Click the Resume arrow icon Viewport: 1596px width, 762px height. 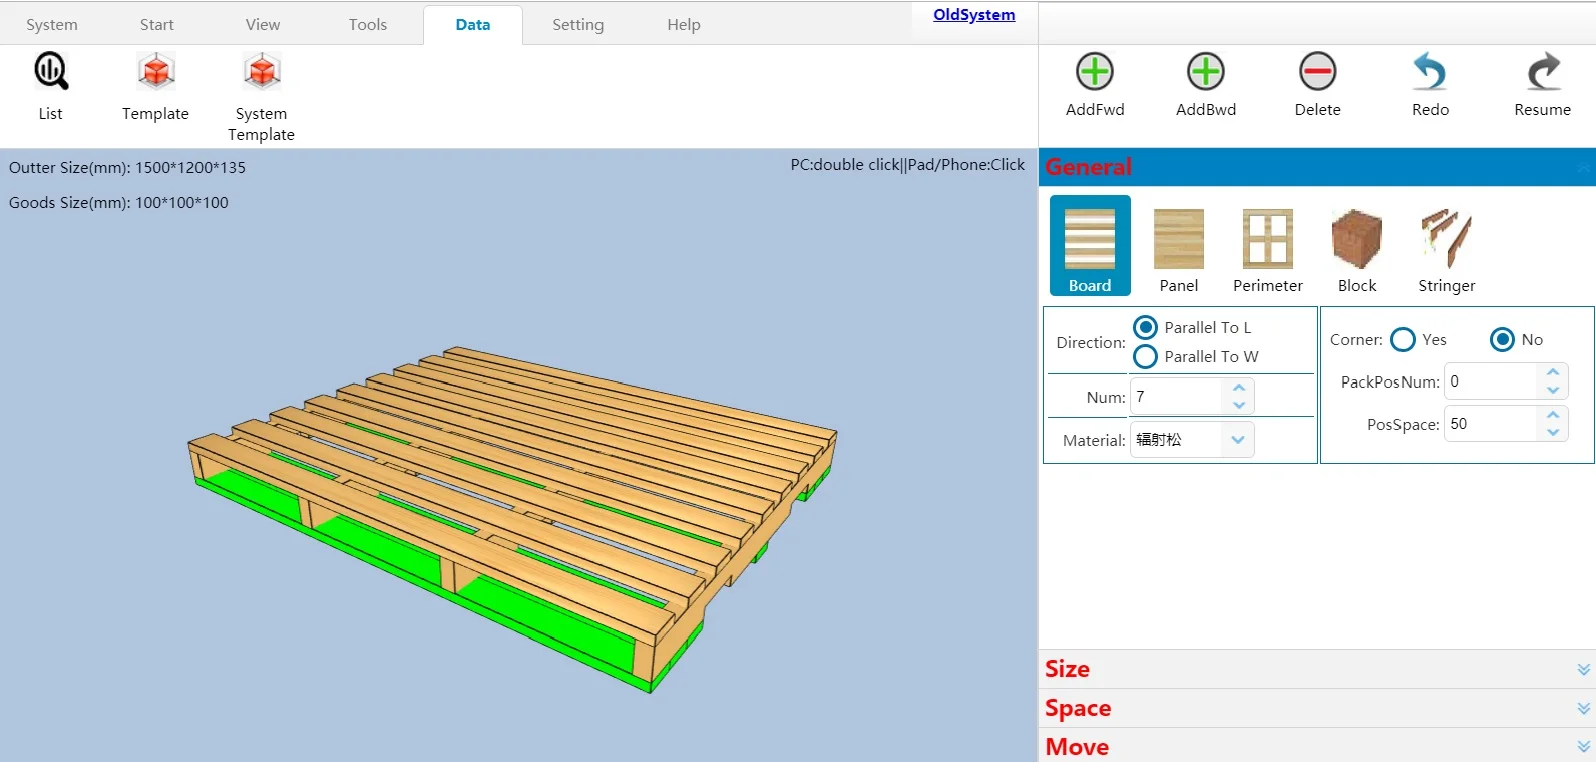point(1542,72)
